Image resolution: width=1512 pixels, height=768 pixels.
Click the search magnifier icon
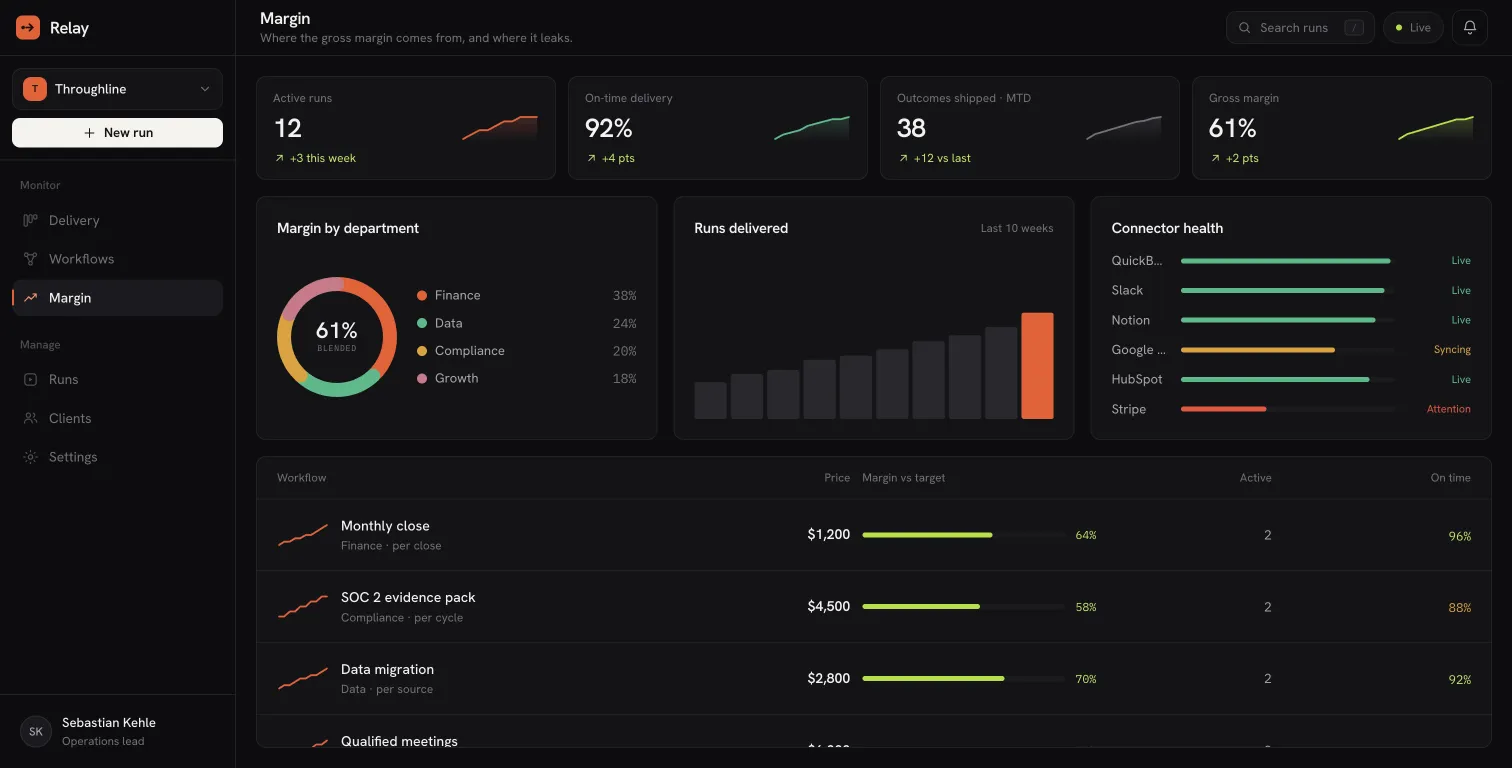click(1245, 28)
